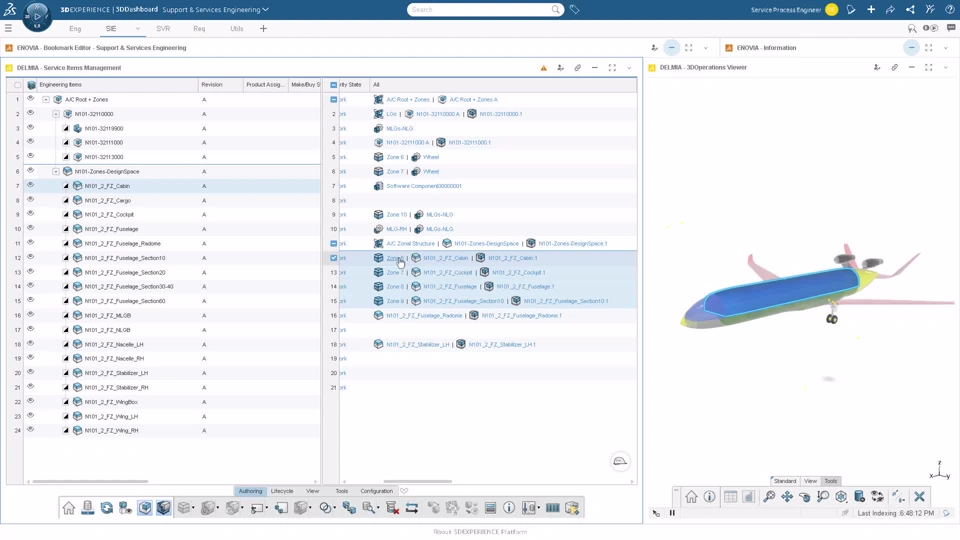Click the Add plus icon in top bar
This screenshot has width=960, height=540.
click(871, 9)
